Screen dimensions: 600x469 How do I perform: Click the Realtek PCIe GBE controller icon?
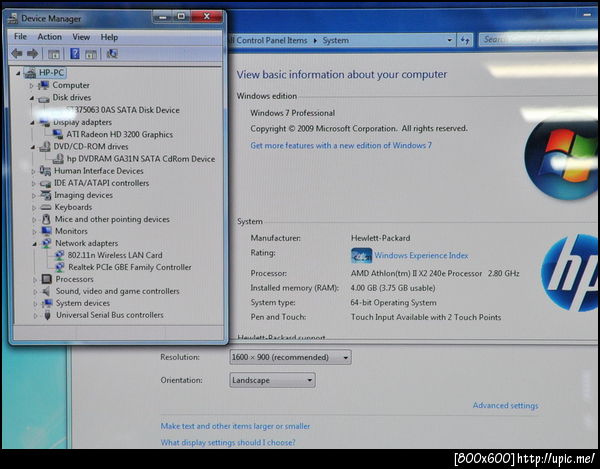click(x=60, y=267)
